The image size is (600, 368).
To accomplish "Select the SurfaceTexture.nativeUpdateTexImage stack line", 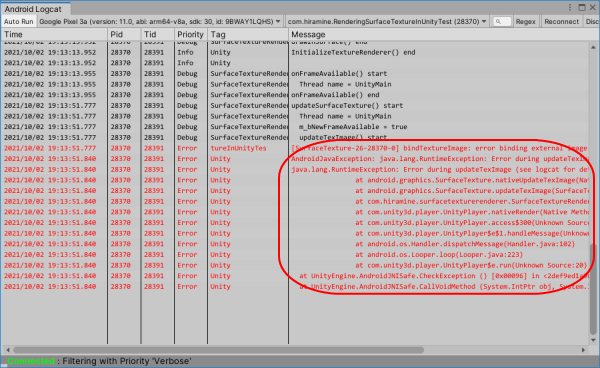I will point(472,180).
